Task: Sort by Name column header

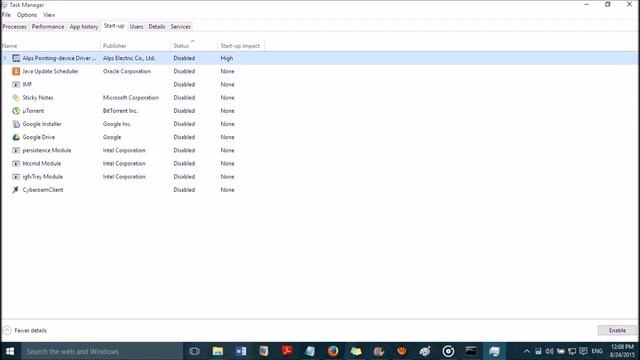Action: [x=50, y=46]
